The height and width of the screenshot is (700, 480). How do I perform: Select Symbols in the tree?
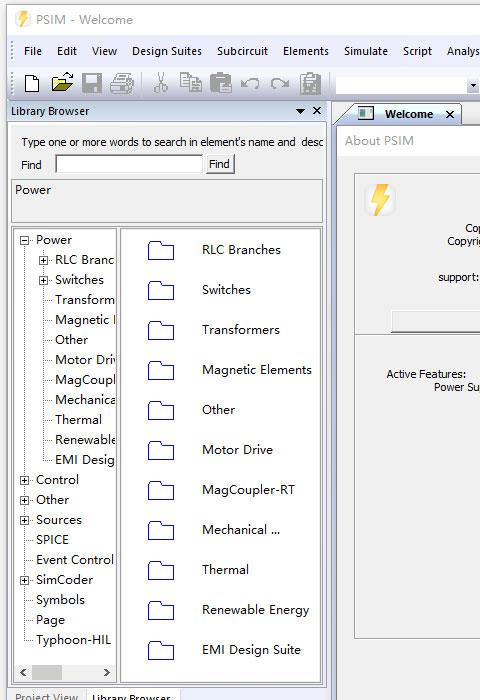tap(60, 600)
